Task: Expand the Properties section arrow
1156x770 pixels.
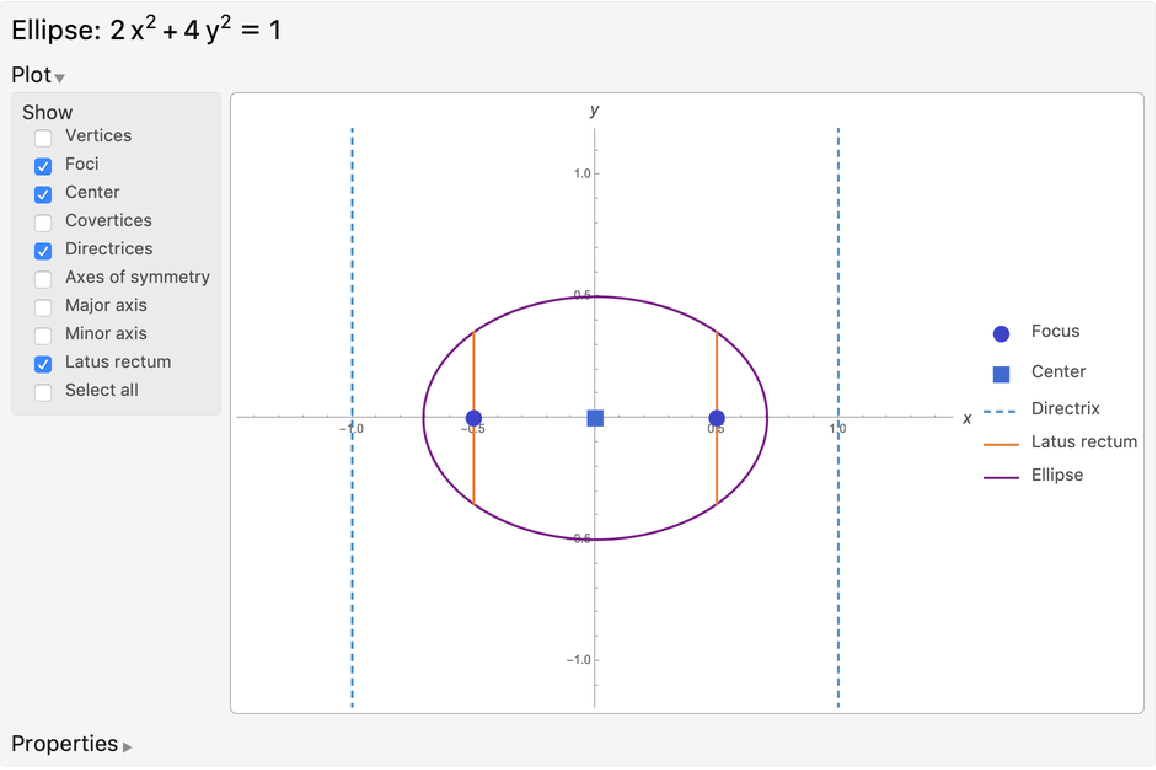Action: pos(127,746)
